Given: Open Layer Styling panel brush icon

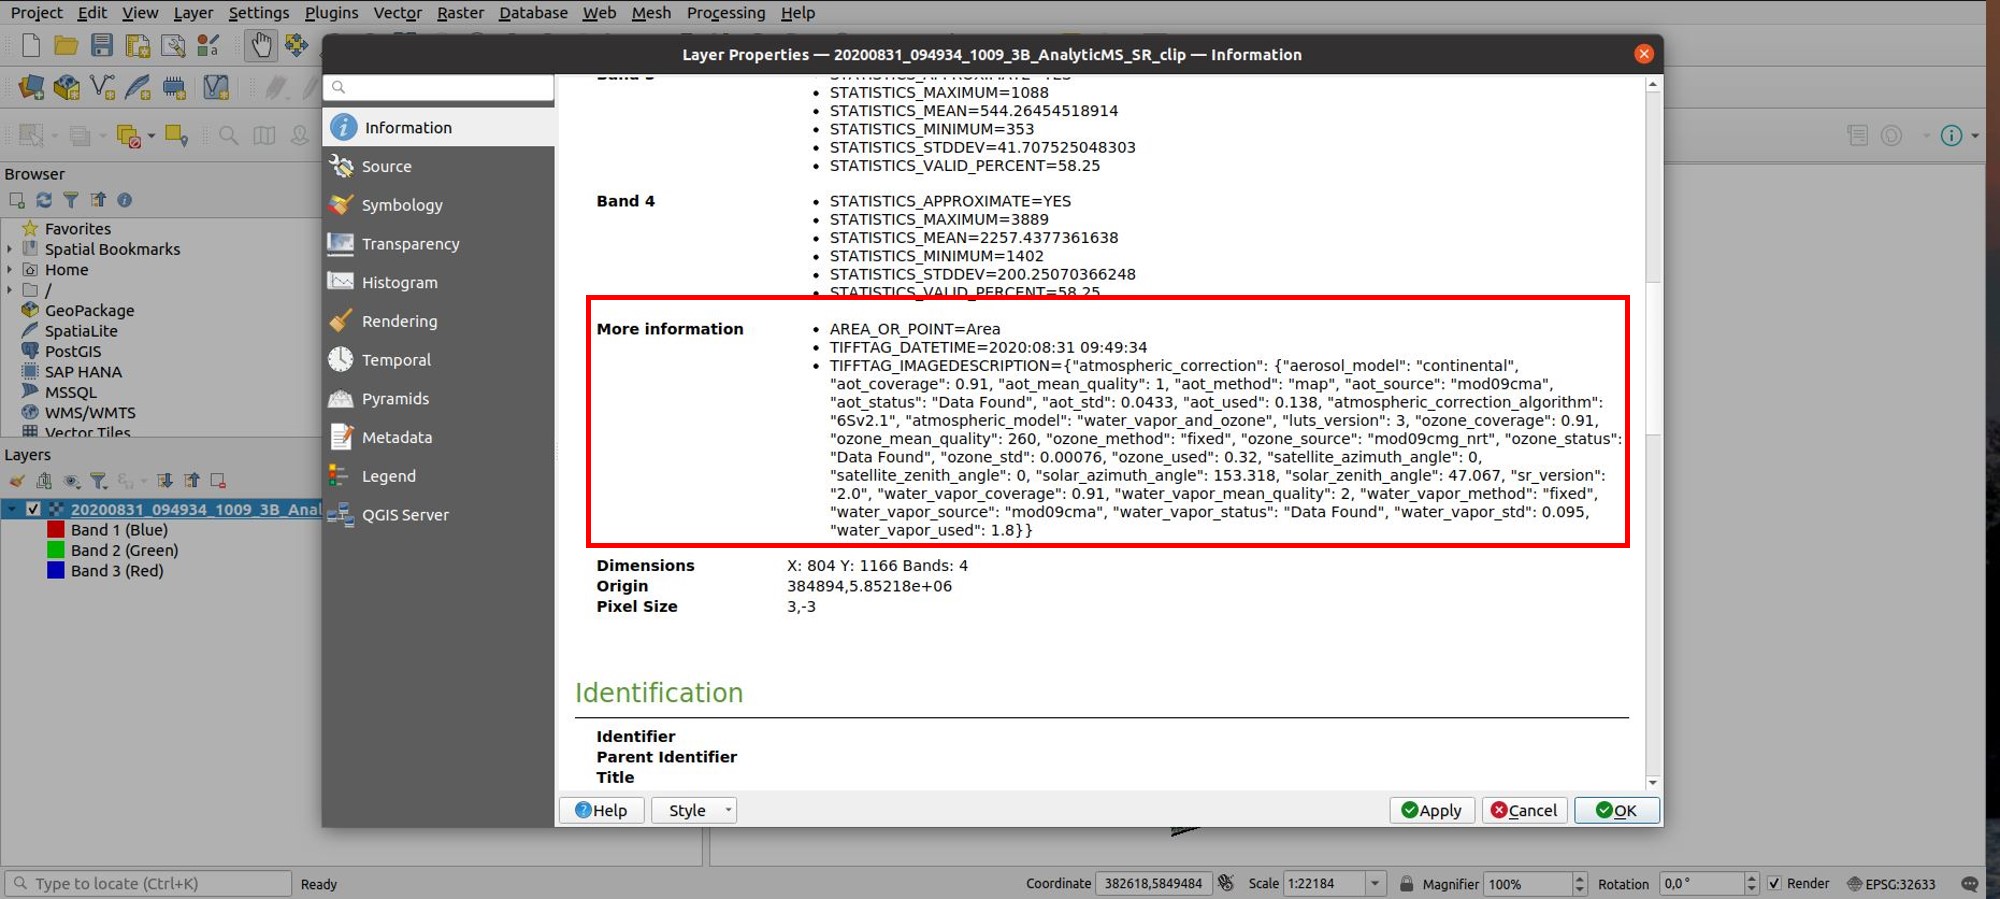Looking at the screenshot, I should point(17,481).
